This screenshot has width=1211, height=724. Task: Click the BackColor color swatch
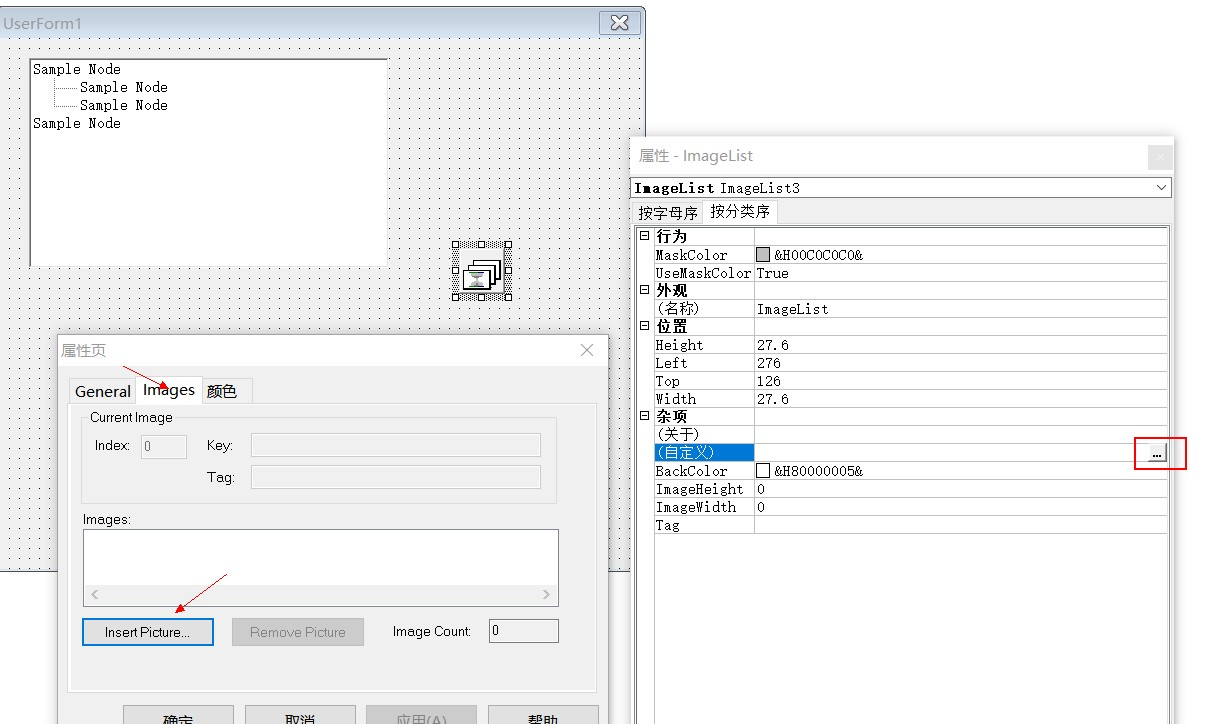click(762, 470)
